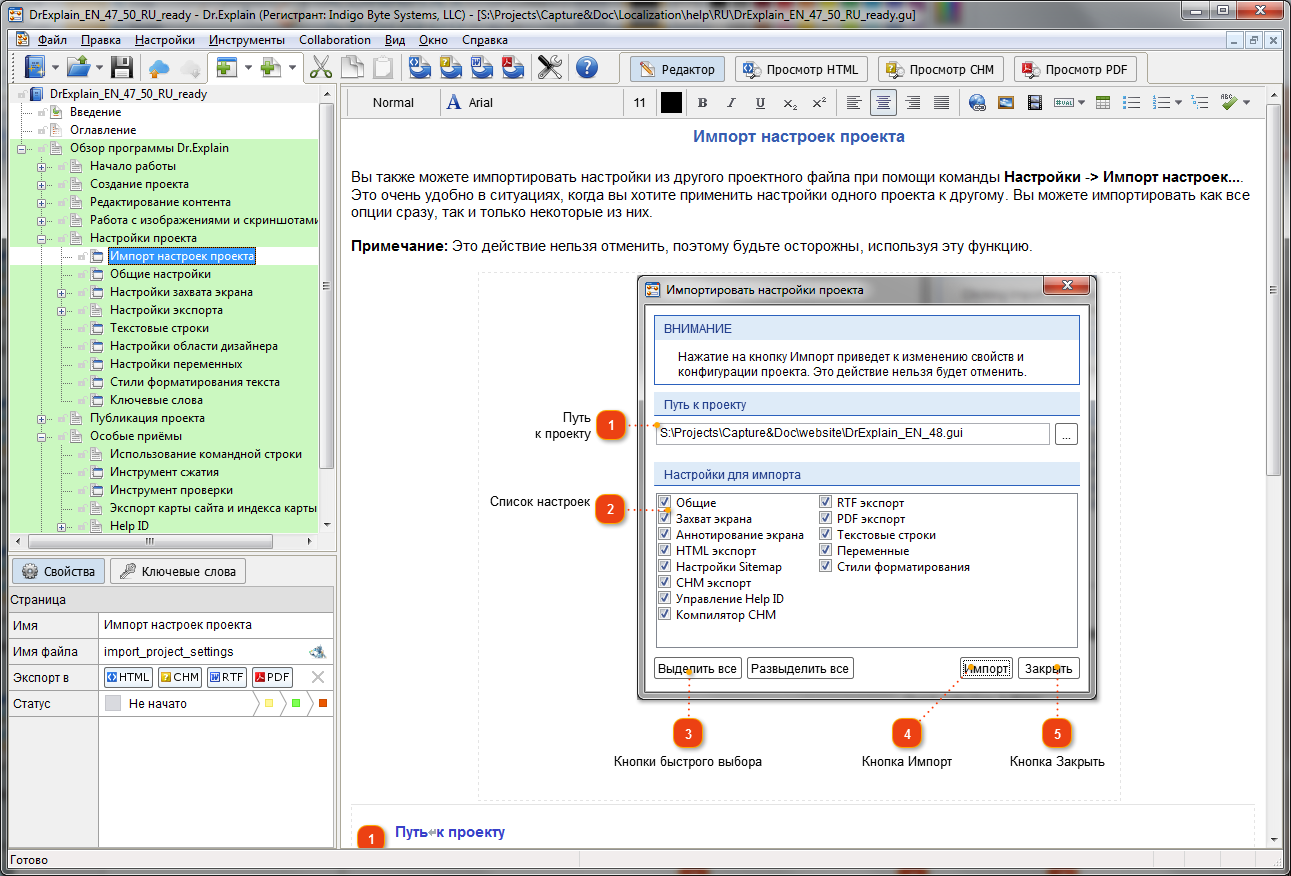Open the Файл menu

(52, 40)
